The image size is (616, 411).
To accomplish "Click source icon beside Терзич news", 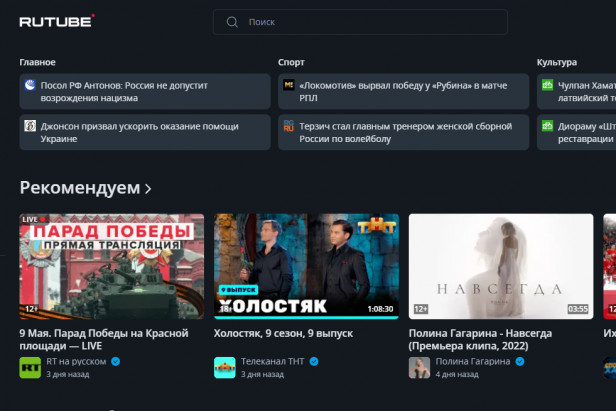I will (288, 126).
